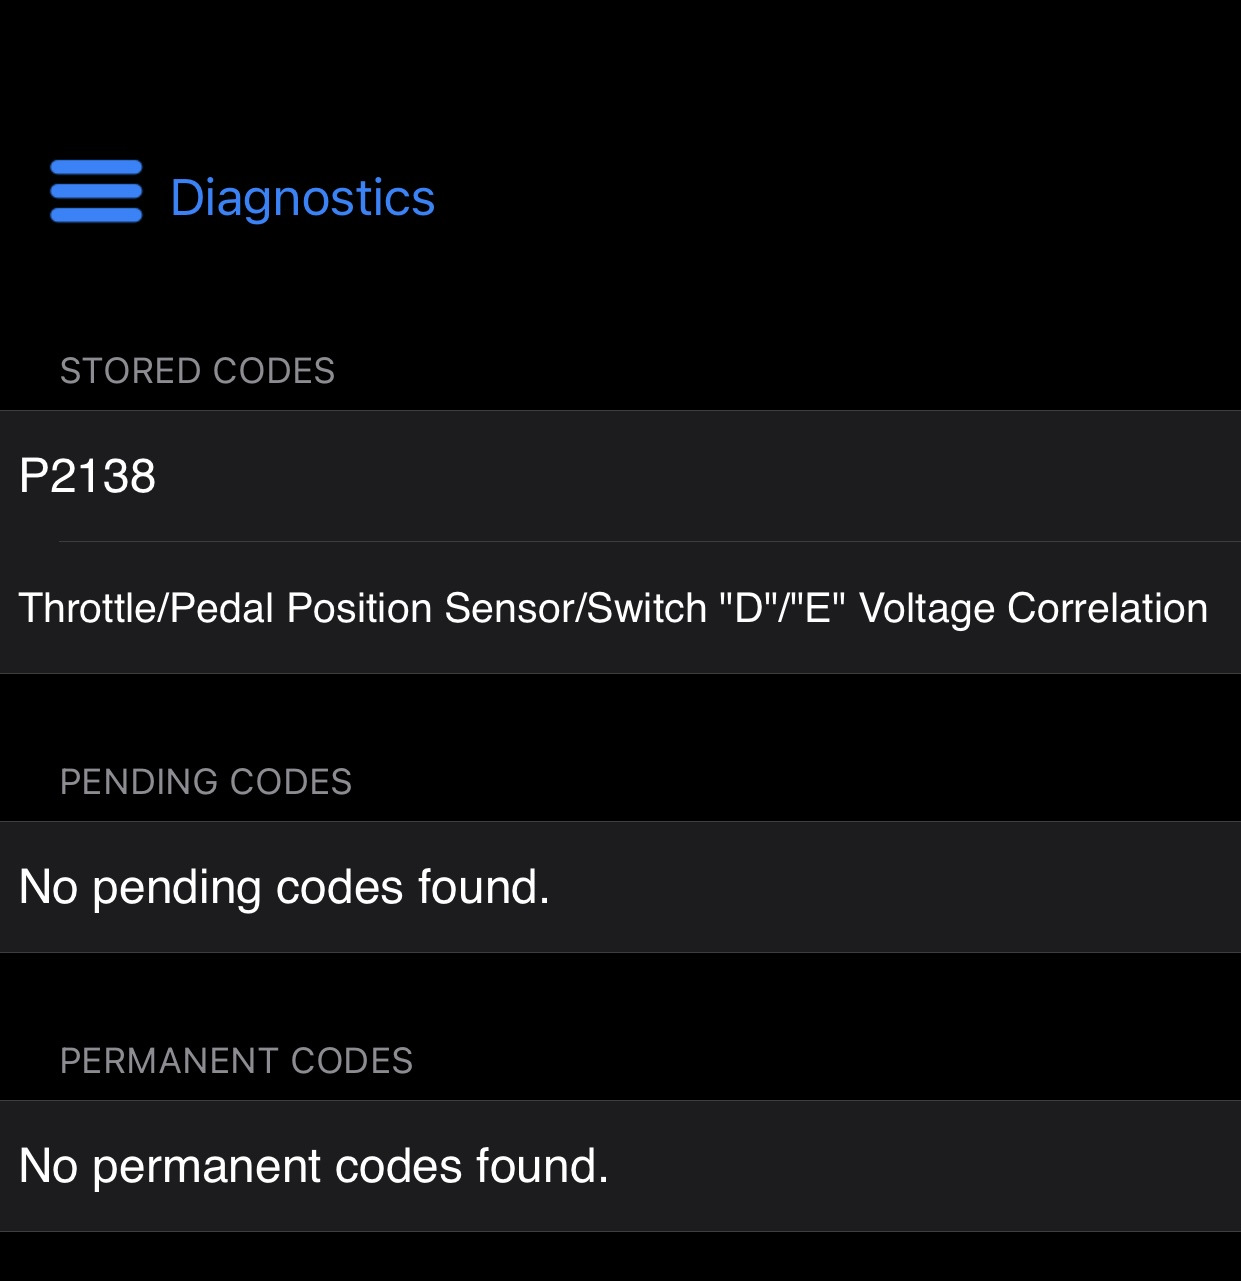Image resolution: width=1241 pixels, height=1281 pixels.
Task: Tap the "No pending codes found." row
Action: [x=620, y=887]
